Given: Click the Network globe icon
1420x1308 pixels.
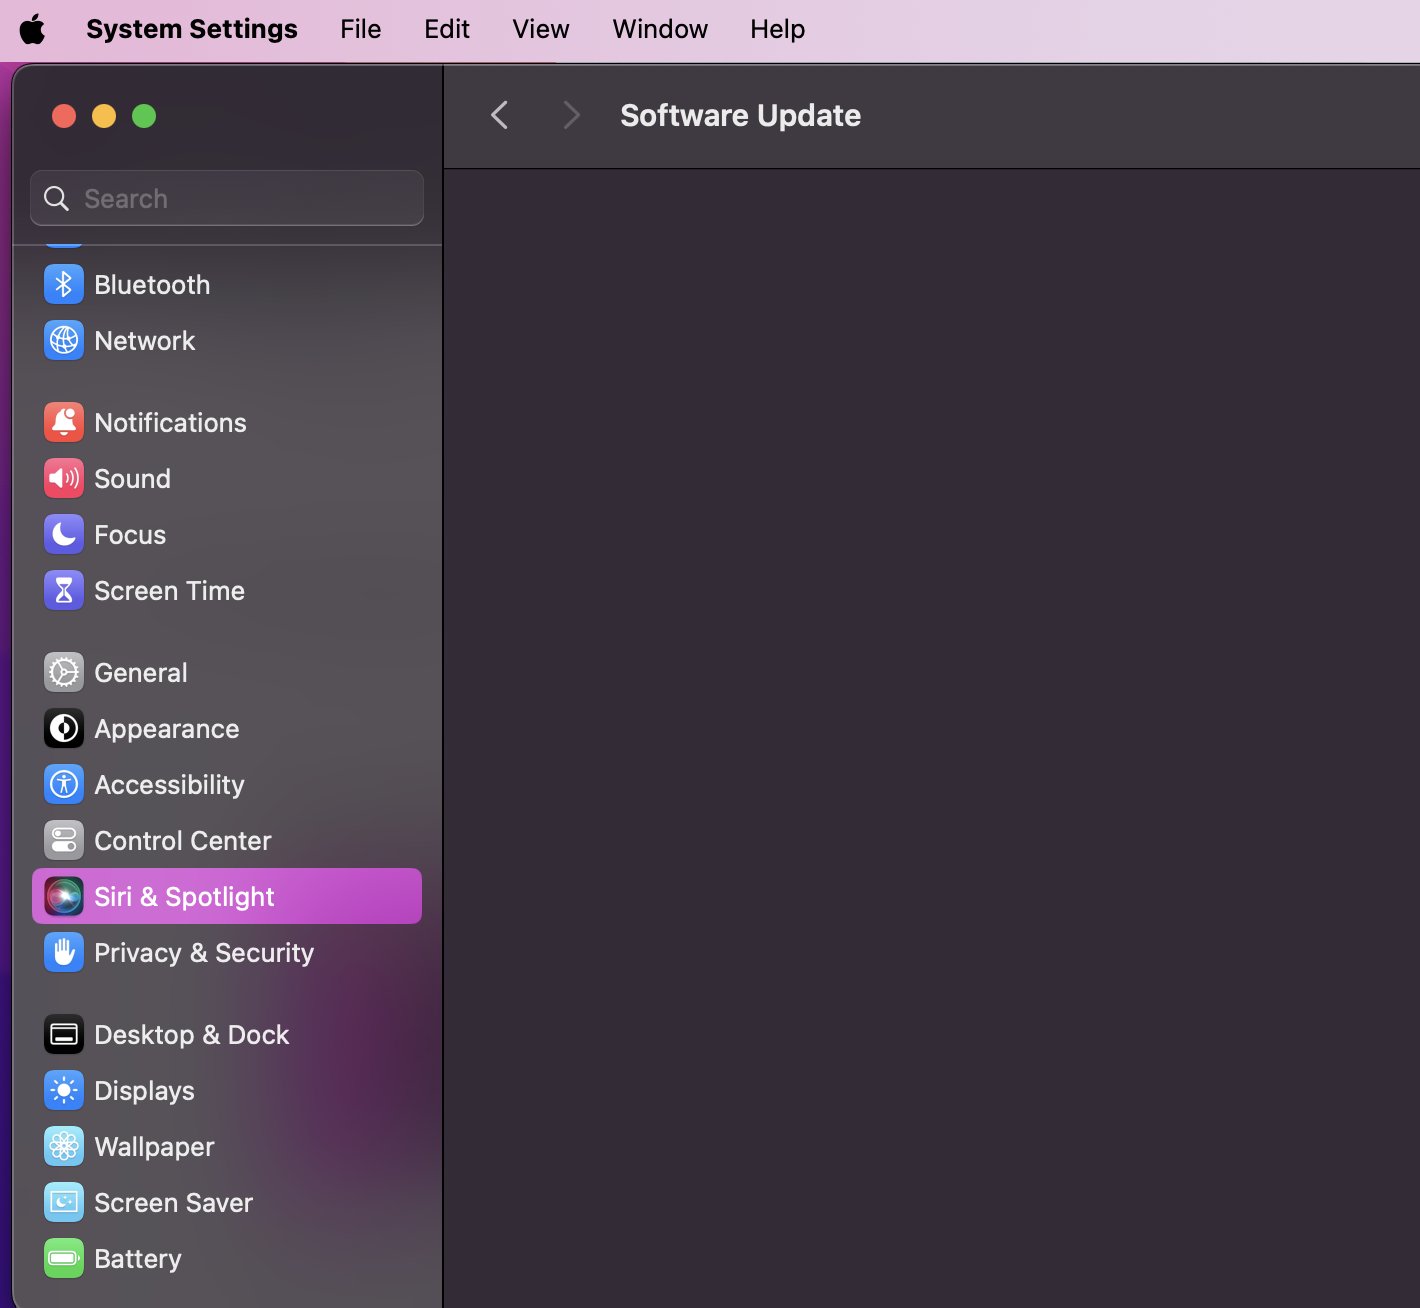Looking at the screenshot, I should [64, 341].
